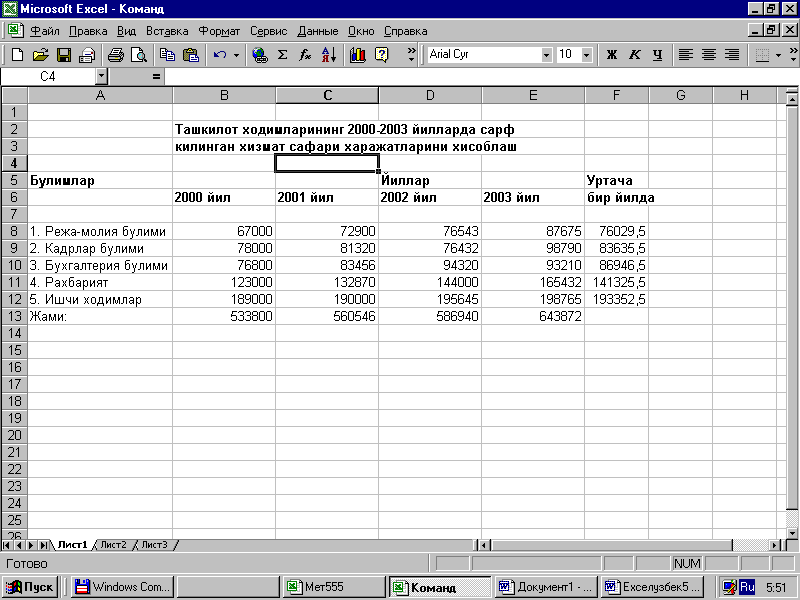The height and width of the screenshot is (600, 800).
Task: Switch to Windows Commander taskbar button
Action: tap(122, 587)
